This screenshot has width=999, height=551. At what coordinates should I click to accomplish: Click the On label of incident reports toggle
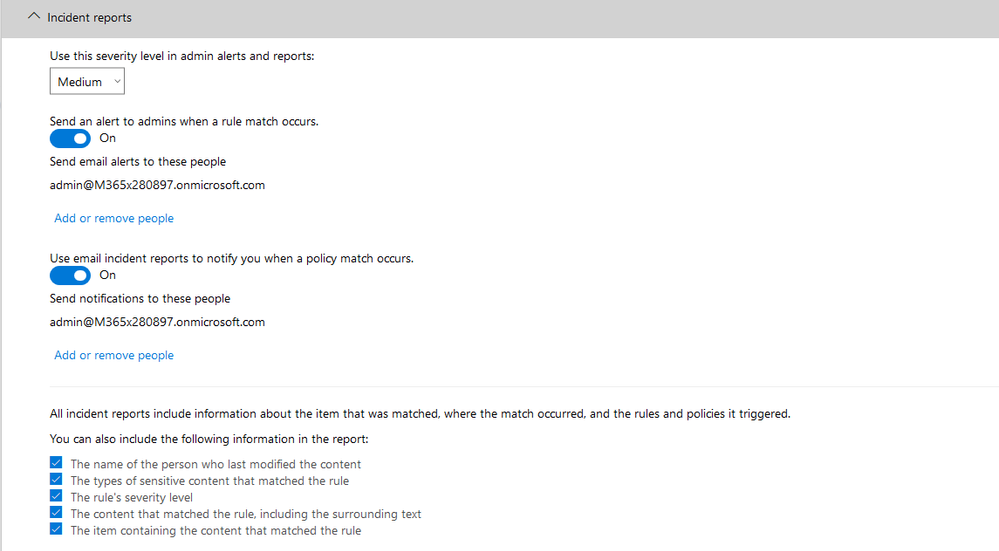(108, 275)
